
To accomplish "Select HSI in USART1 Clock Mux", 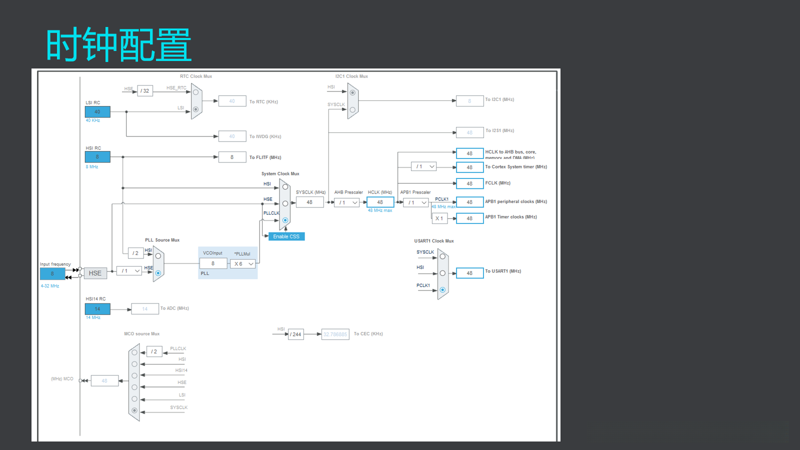I will [442, 273].
